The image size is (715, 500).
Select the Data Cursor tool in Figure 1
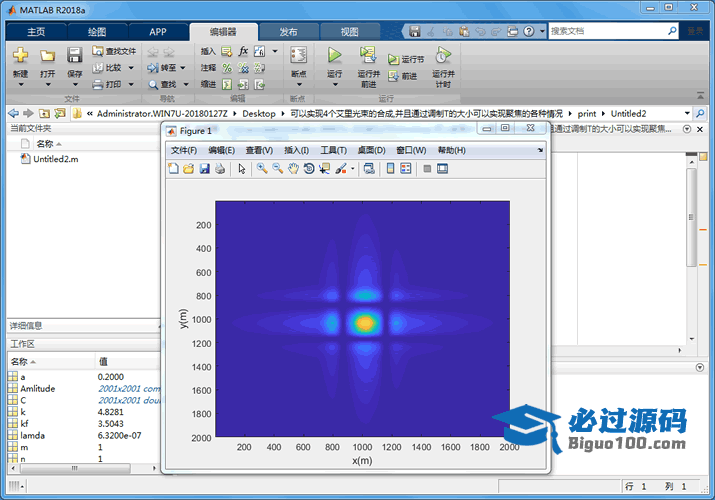[x=324, y=169]
